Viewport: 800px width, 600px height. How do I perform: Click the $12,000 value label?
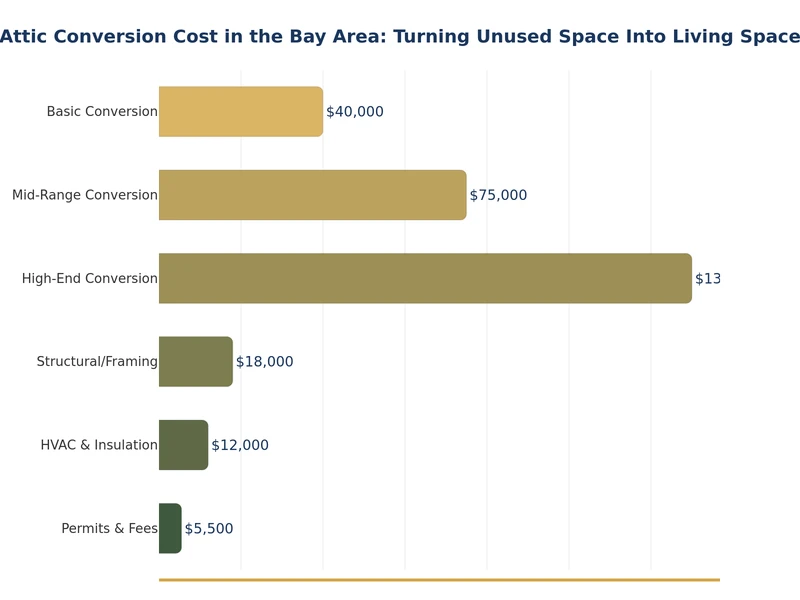pos(240,445)
